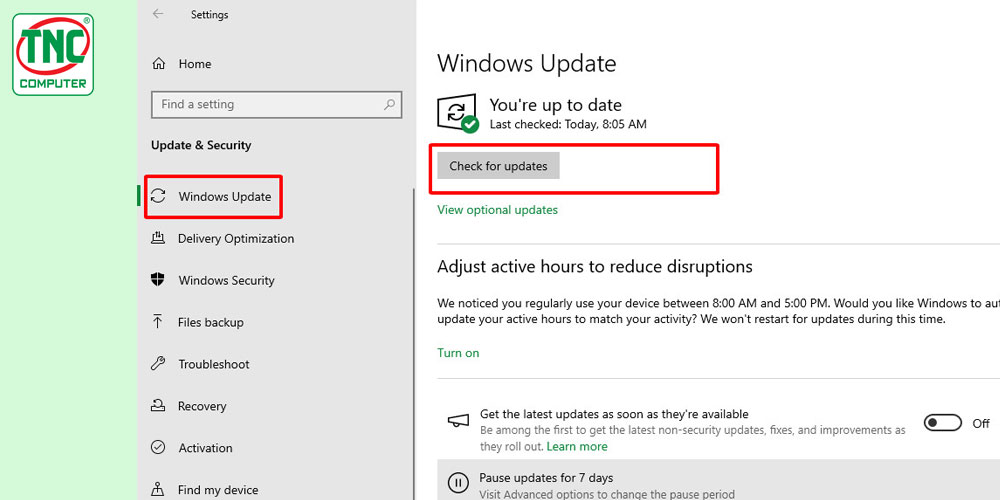This screenshot has width=1000, height=500.
Task: Click Get the latest updates heading text
Action: coord(614,414)
